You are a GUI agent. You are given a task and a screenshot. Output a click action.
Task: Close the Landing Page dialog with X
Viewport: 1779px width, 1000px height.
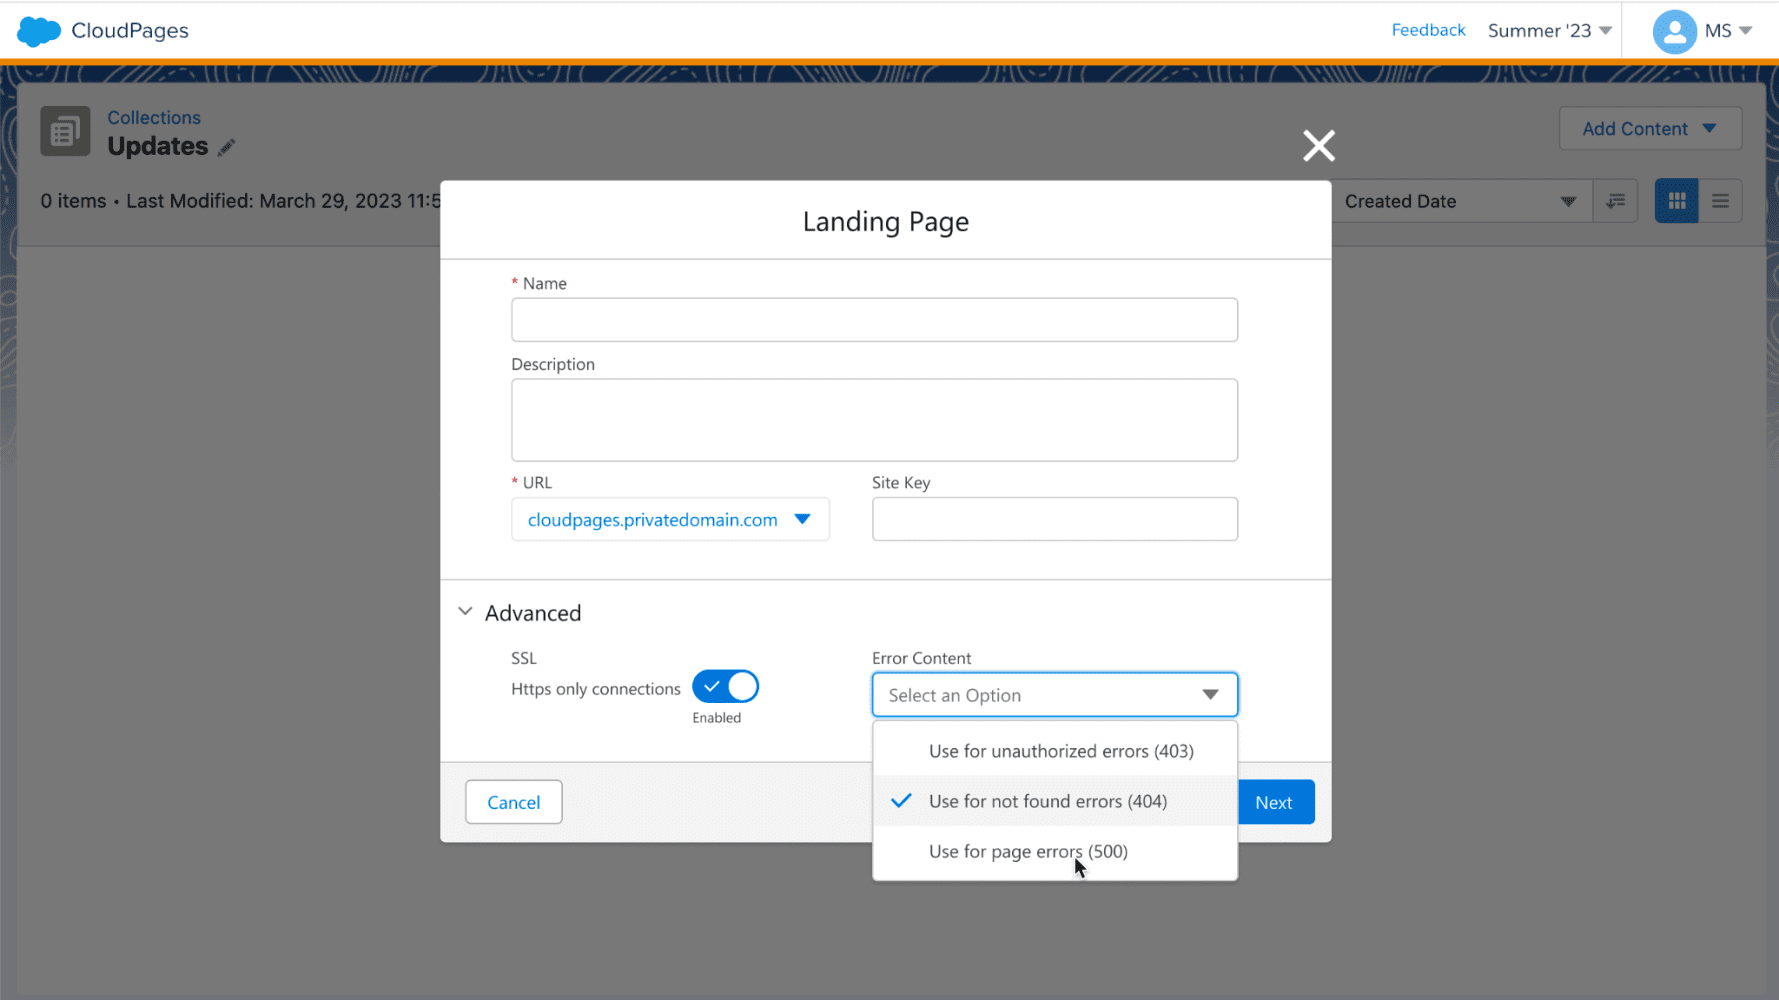pyautogui.click(x=1318, y=146)
